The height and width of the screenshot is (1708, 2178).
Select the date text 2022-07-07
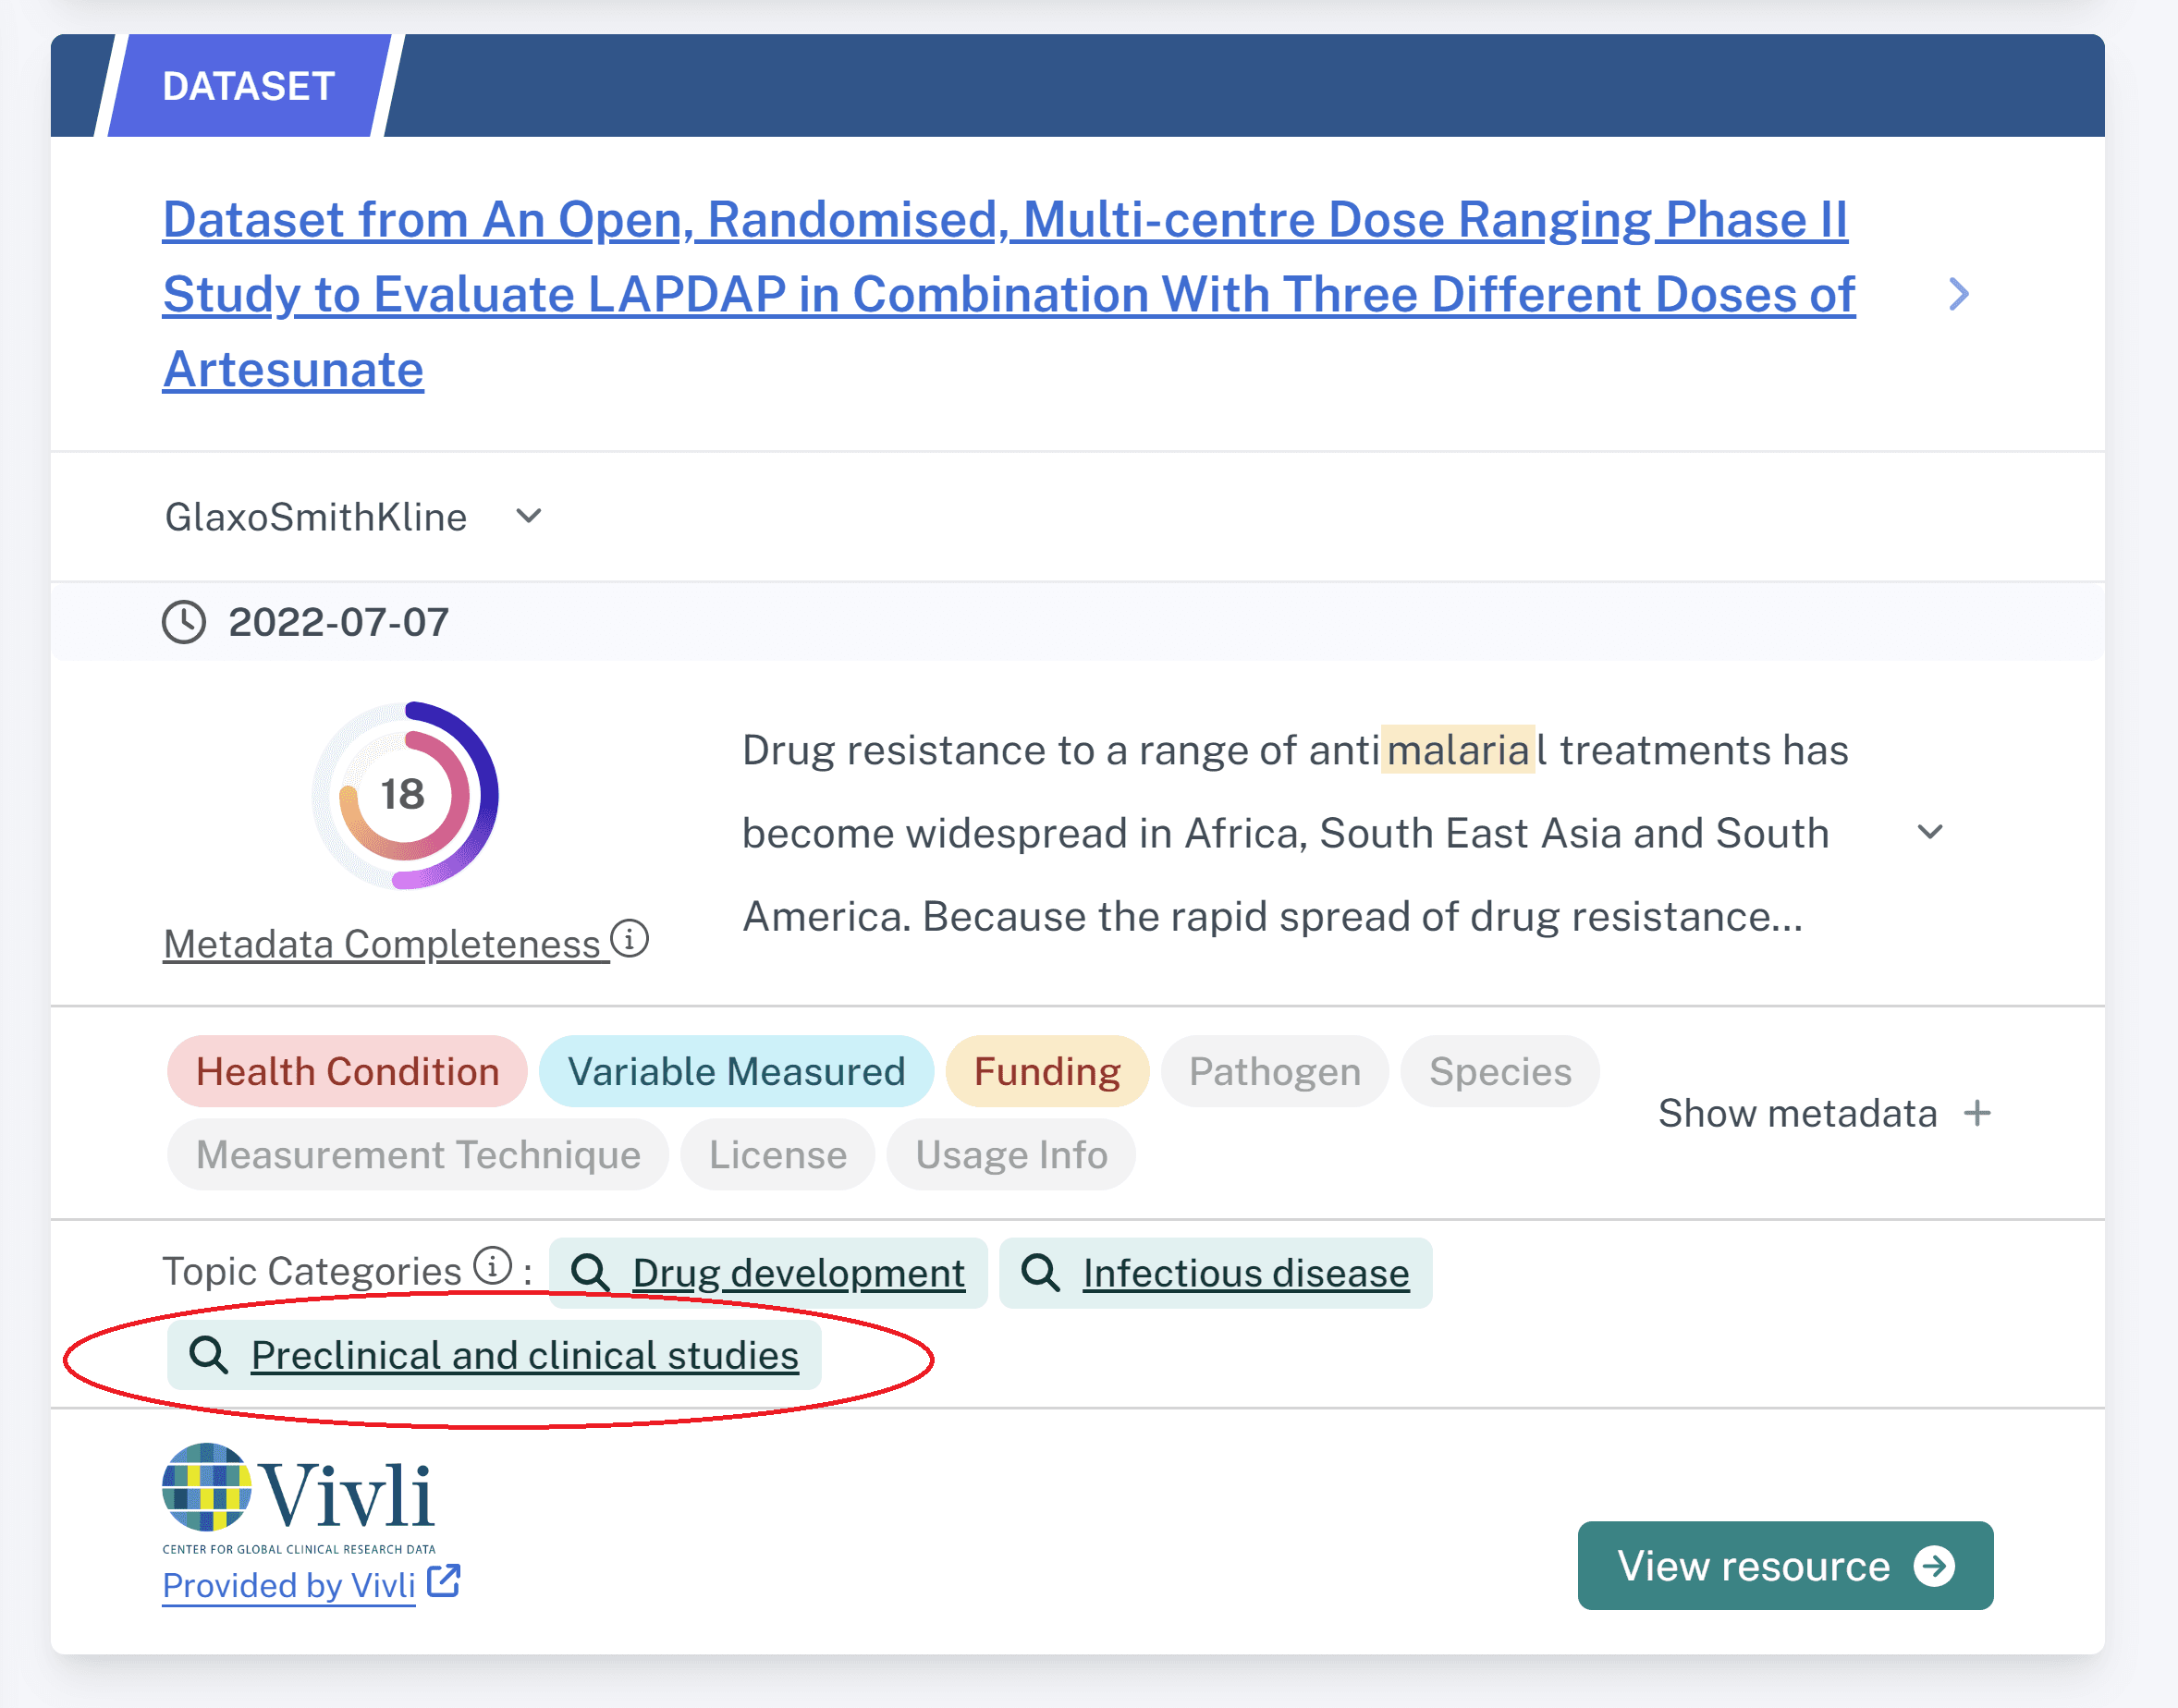coord(338,622)
